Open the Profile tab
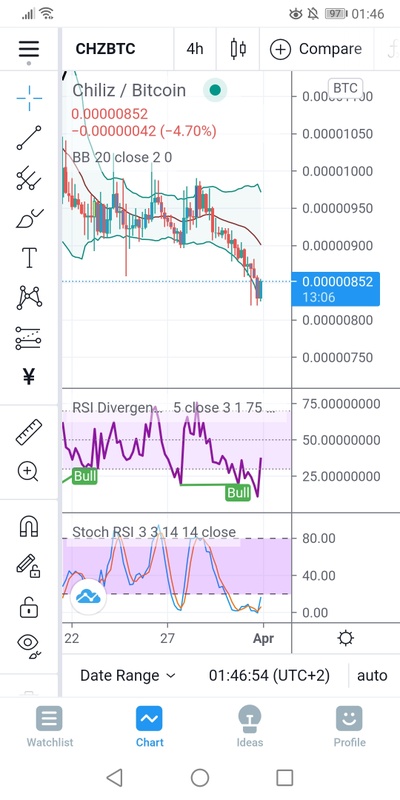The width and height of the screenshot is (400, 800). [349, 727]
